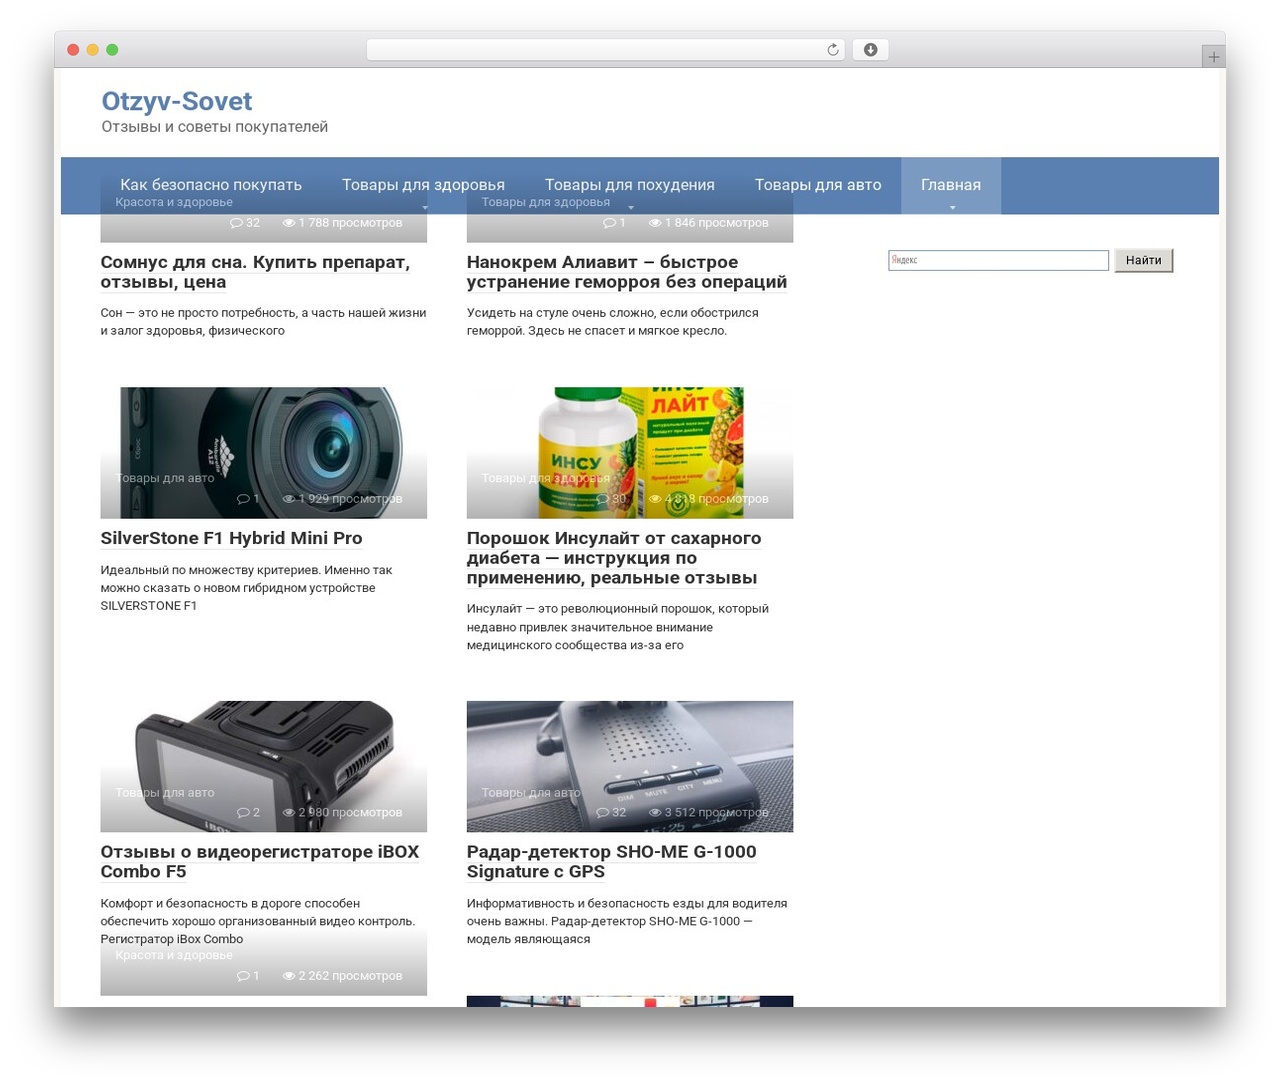Click comment icon on SHO-ME G-1000 card
Screen dimensions: 1280x1084
pos(603,813)
